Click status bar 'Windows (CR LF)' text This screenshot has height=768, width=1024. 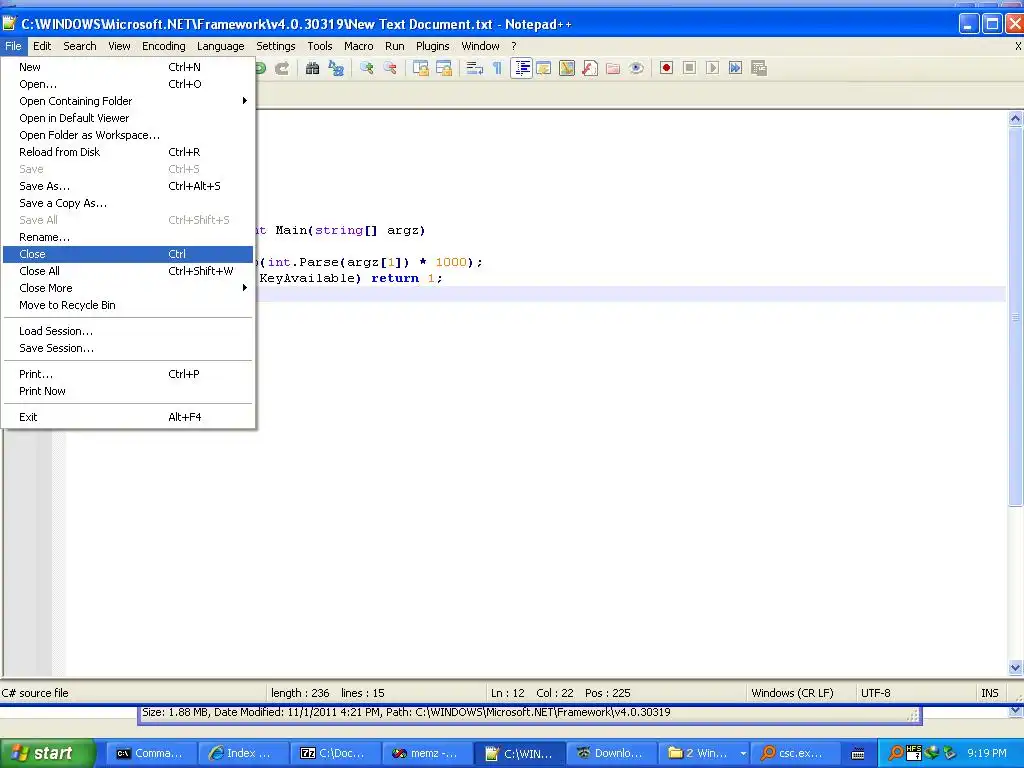coord(792,693)
